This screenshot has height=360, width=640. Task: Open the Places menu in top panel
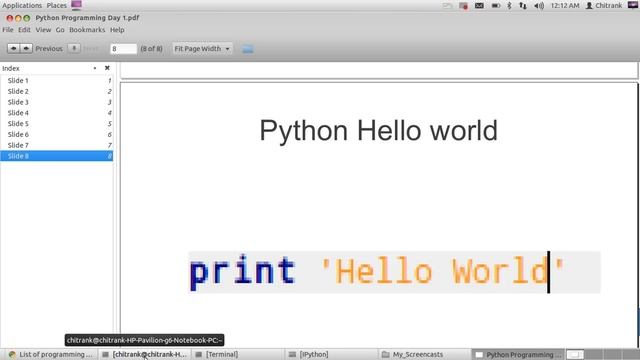coord(57,5)
